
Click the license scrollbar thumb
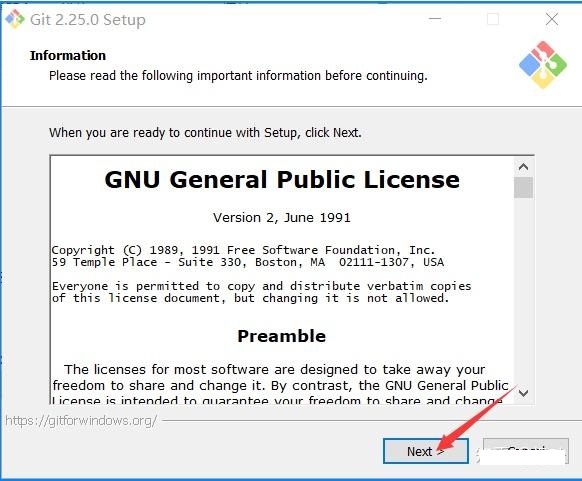(523, 187)
